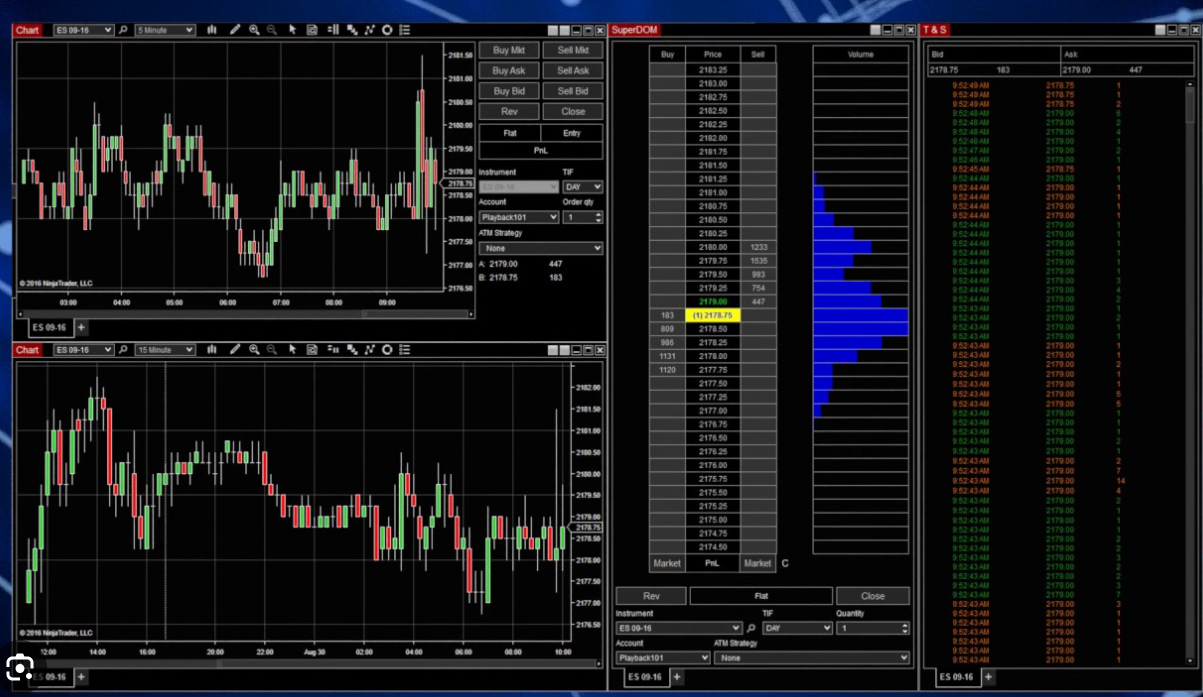Click C button beside SuperDOM Sell Market

coord(785,563)
